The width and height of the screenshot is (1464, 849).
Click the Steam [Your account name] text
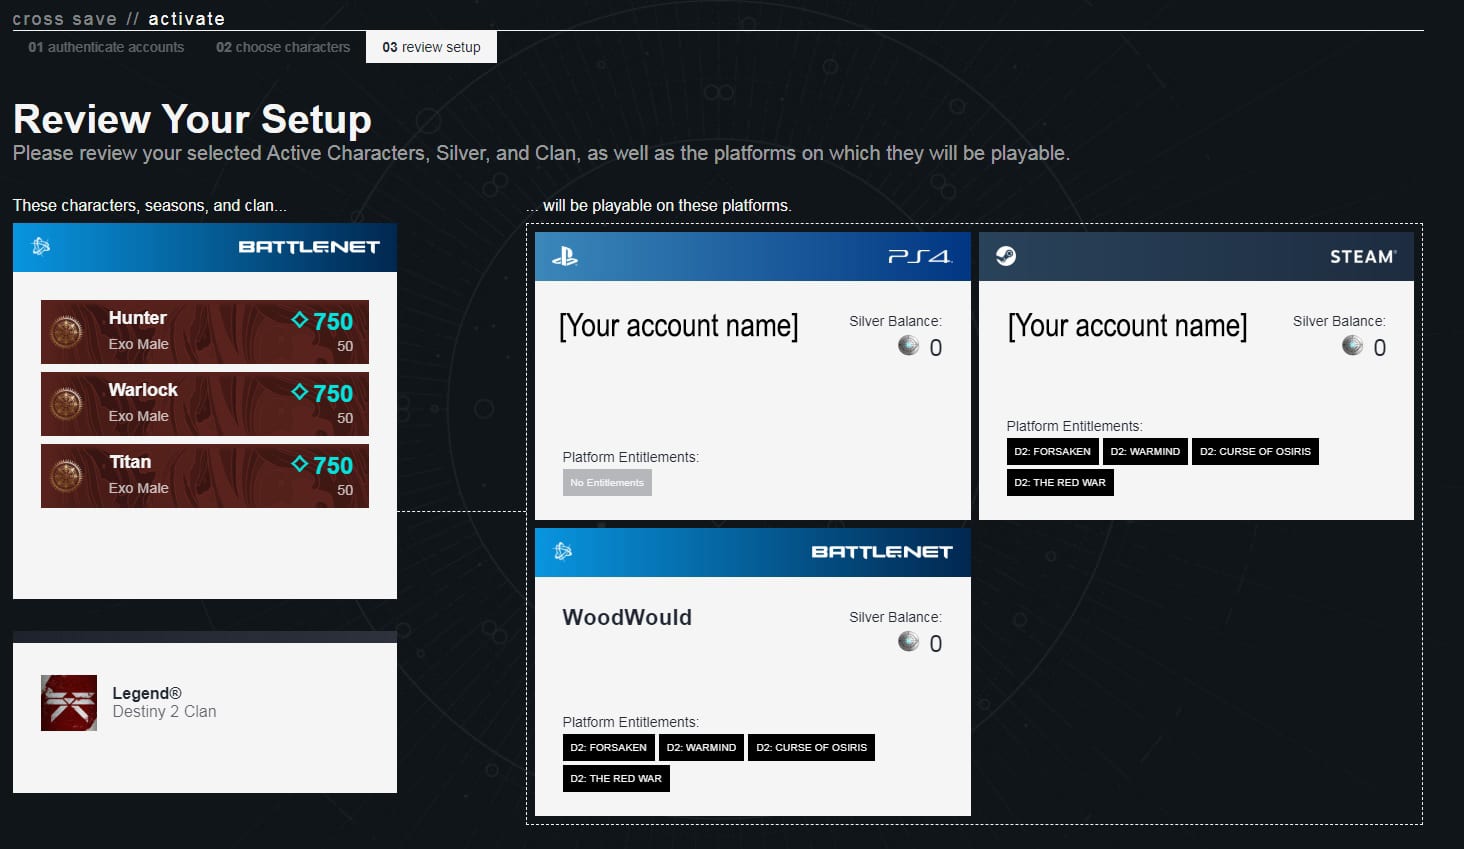pos(1128,326)
